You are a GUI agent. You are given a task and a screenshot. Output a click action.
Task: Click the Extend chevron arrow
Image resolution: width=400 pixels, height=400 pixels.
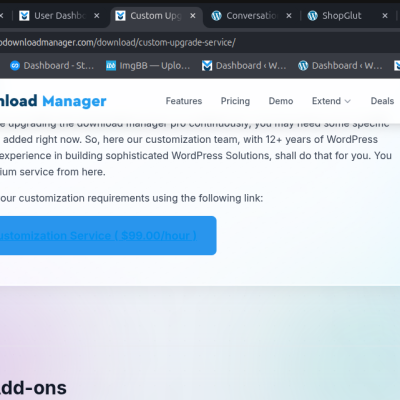click(x=347, y=101)
